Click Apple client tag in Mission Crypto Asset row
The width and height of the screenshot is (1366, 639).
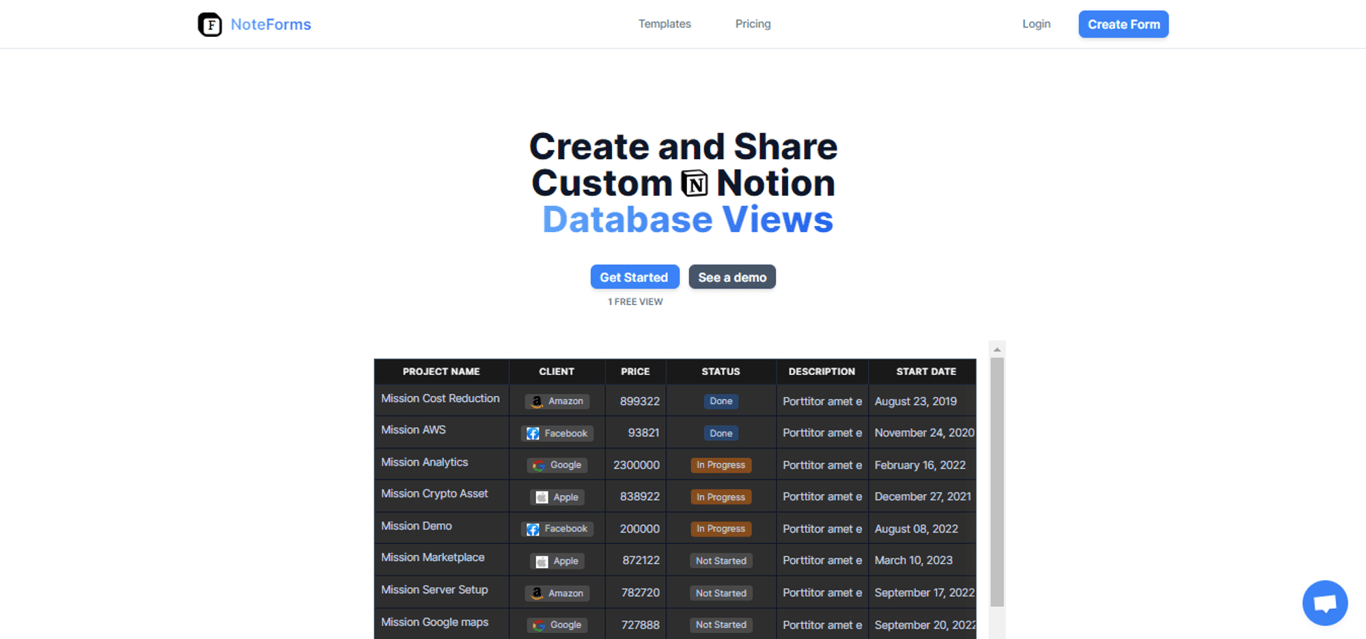tap(557, 497)
